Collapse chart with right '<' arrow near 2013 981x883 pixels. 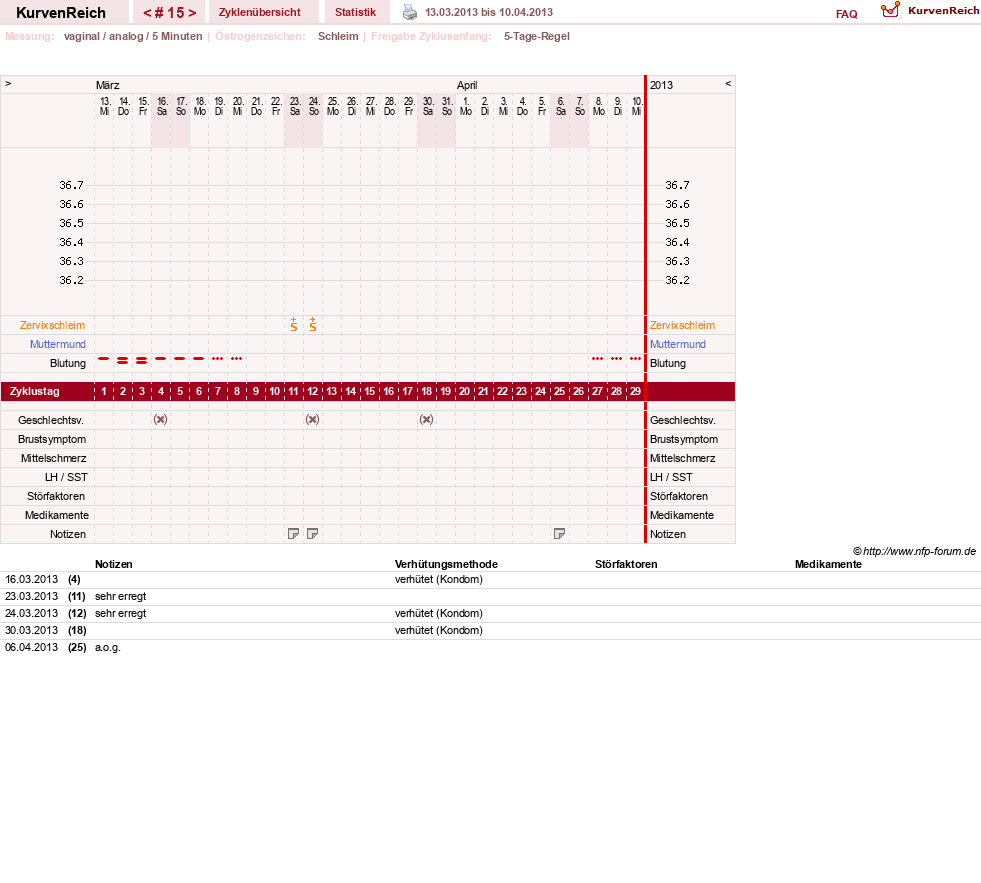pyautogui.click(x=728, y=83)
